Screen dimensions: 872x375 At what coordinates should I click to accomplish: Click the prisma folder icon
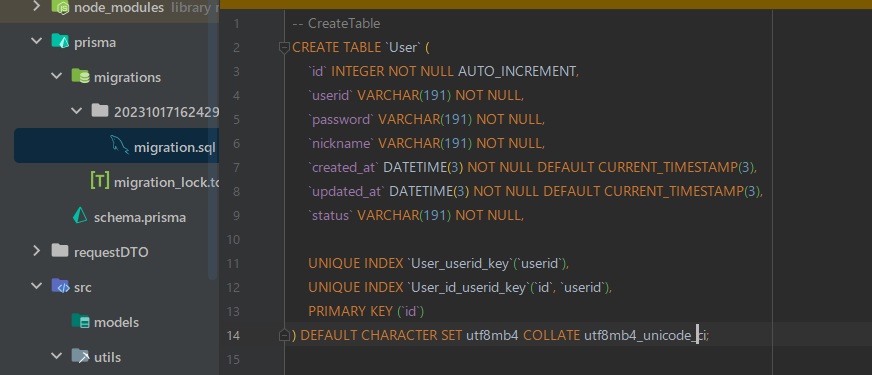[x=60, y=41]
